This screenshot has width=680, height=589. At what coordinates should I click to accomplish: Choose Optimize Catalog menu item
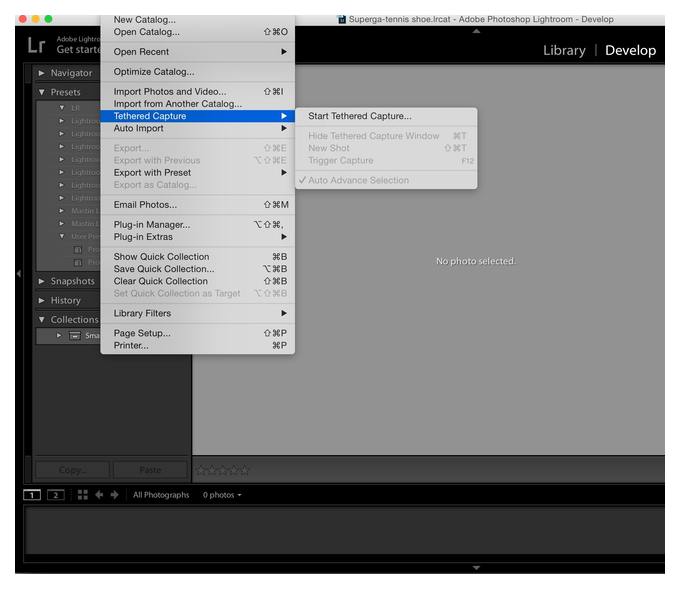(198, 72)
